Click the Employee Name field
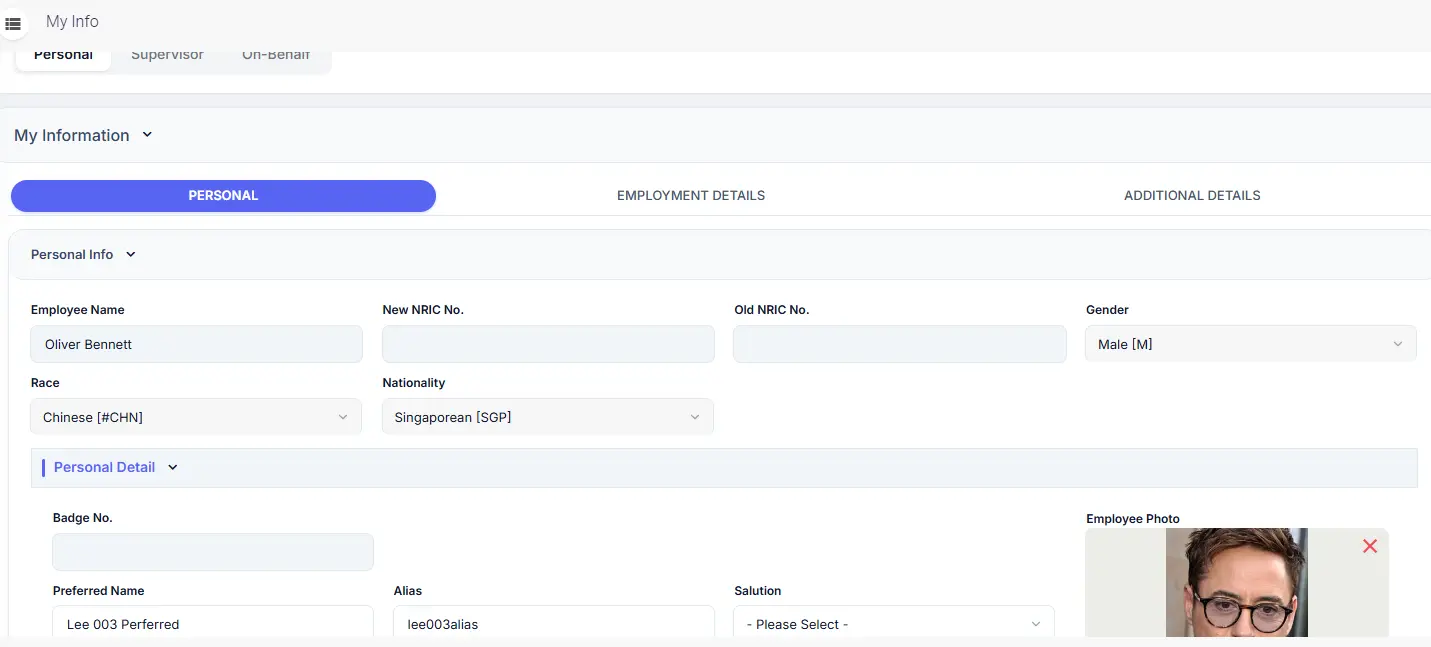The image size is (1431, 647). [x=196, y=344]
